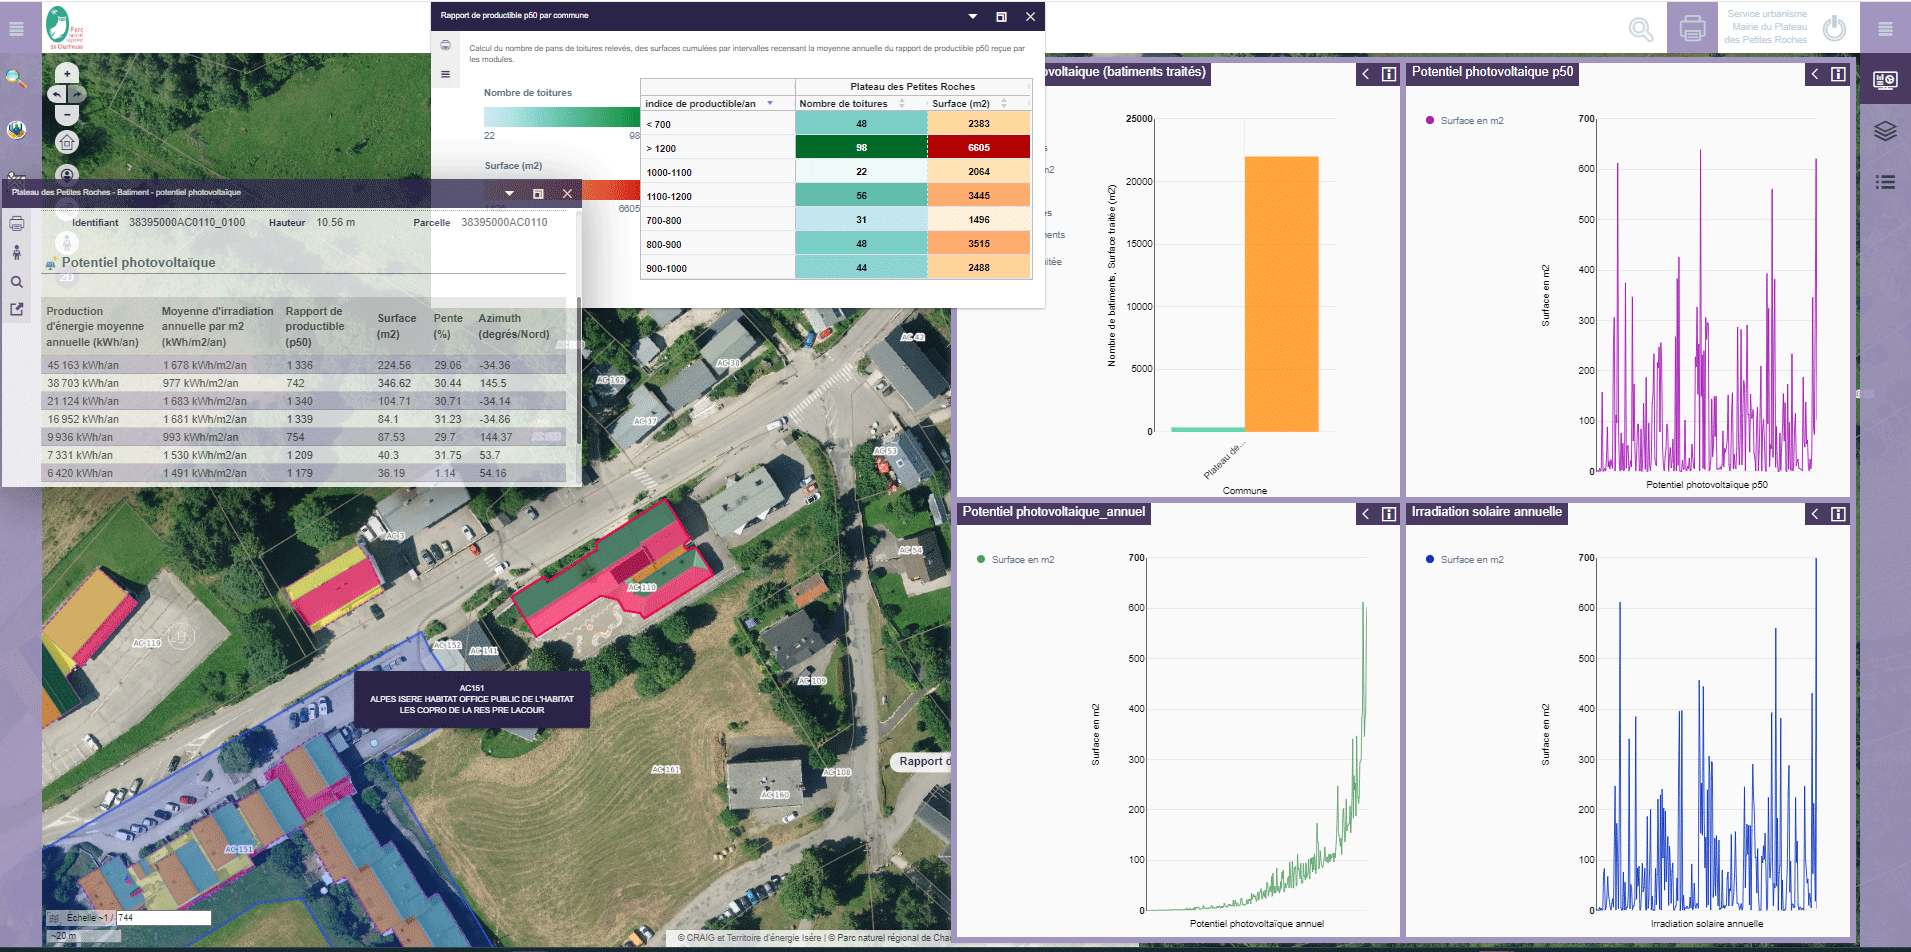
Task: Go to previous map view arrow
Action: point(57,94)
